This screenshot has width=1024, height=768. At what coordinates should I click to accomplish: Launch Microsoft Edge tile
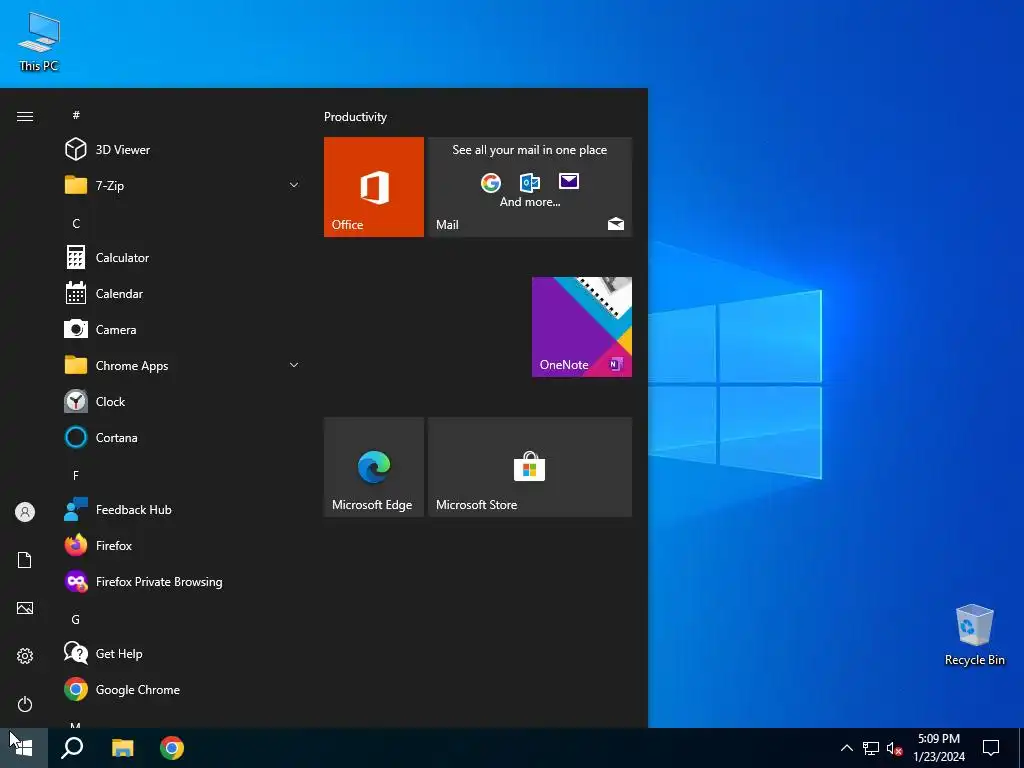coord(374,467)
